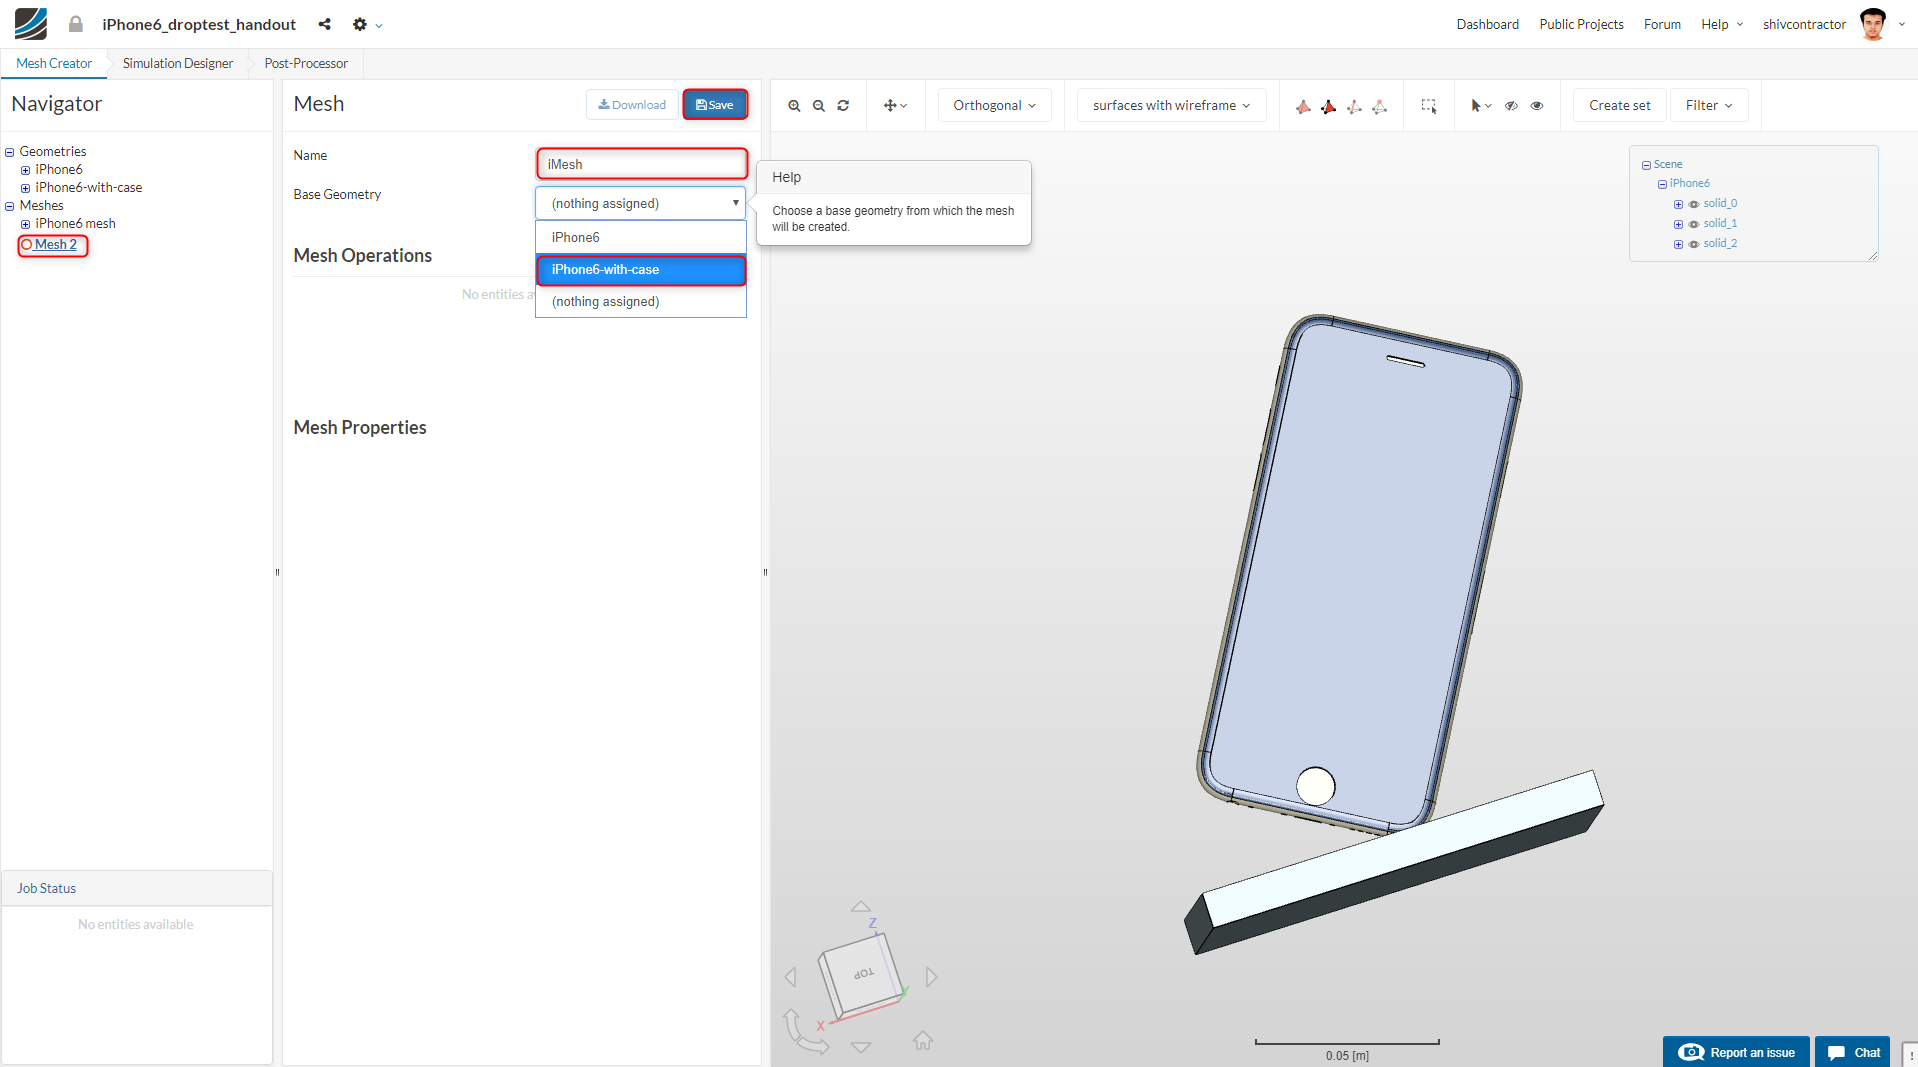Click the Mesh Name input field
The image size is (1918, 1067).
(642, 164)
